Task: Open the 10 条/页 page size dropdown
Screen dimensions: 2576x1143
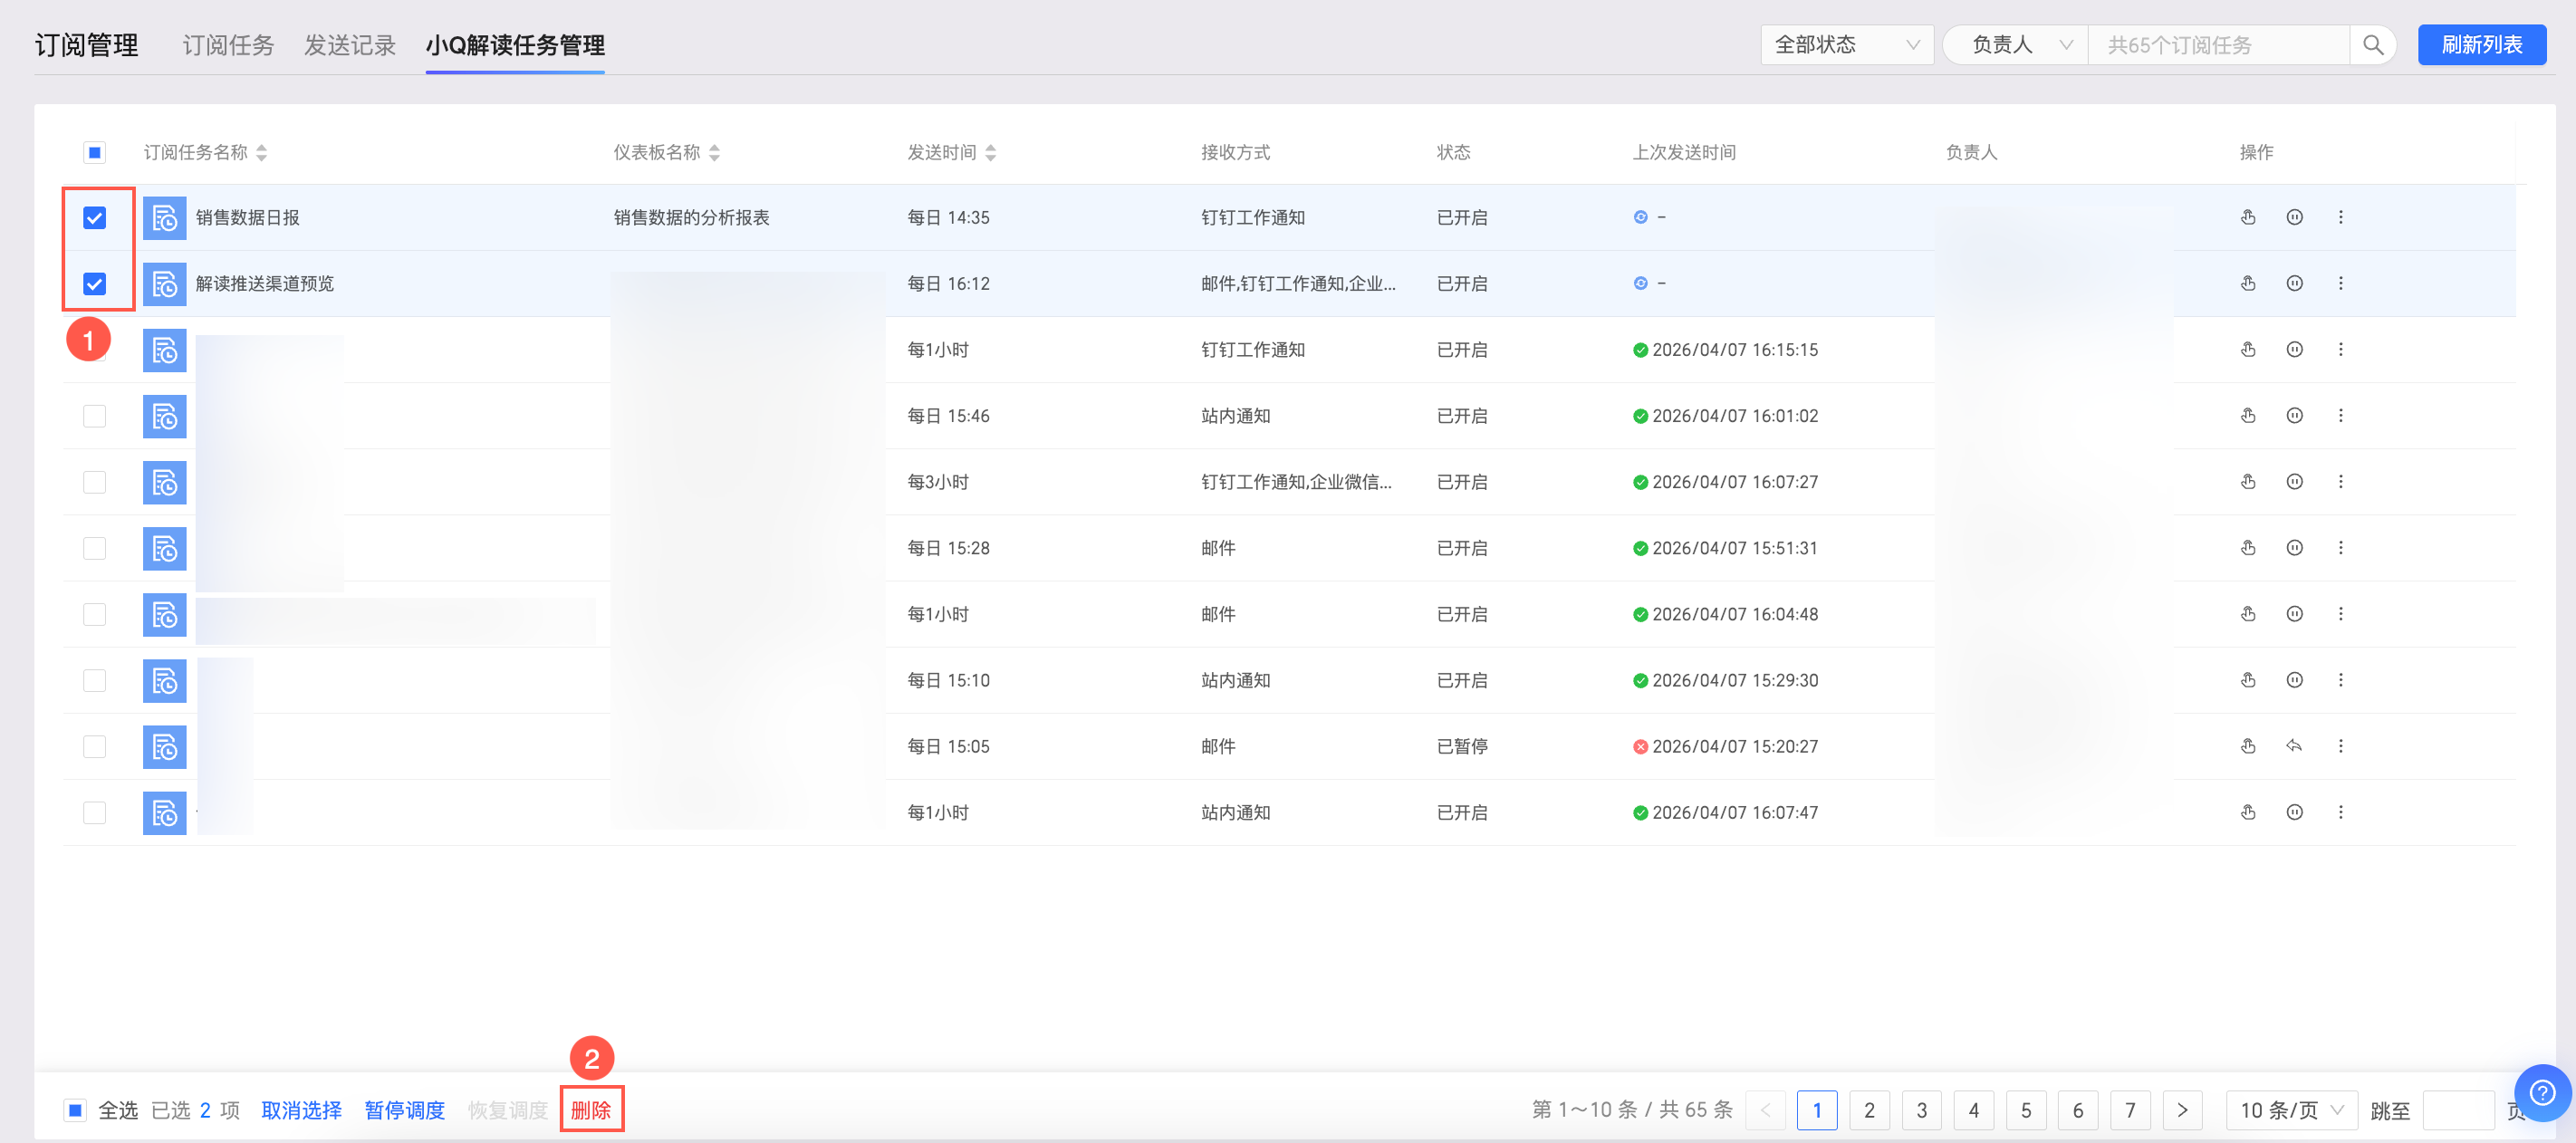Action: 2291,1109
